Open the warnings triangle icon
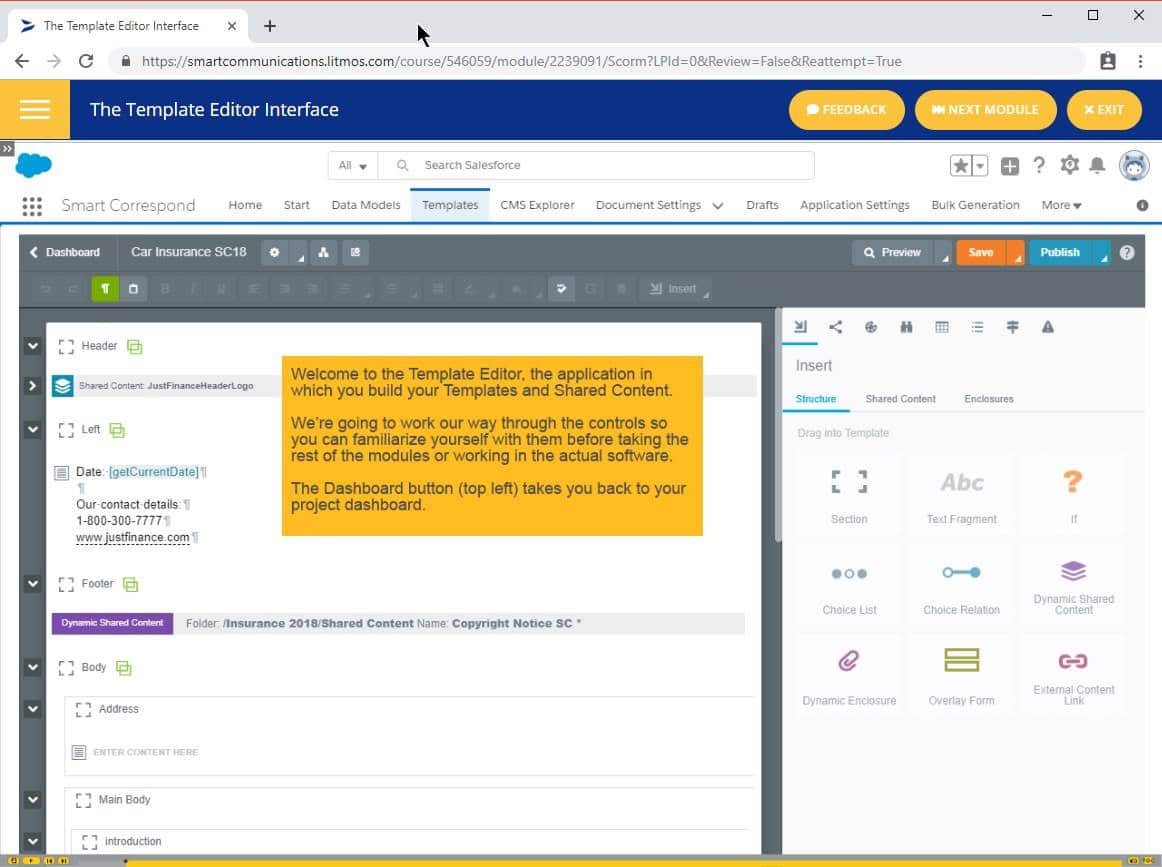This screenshot has height=867, width=1162. click(x=1047, y=327)
